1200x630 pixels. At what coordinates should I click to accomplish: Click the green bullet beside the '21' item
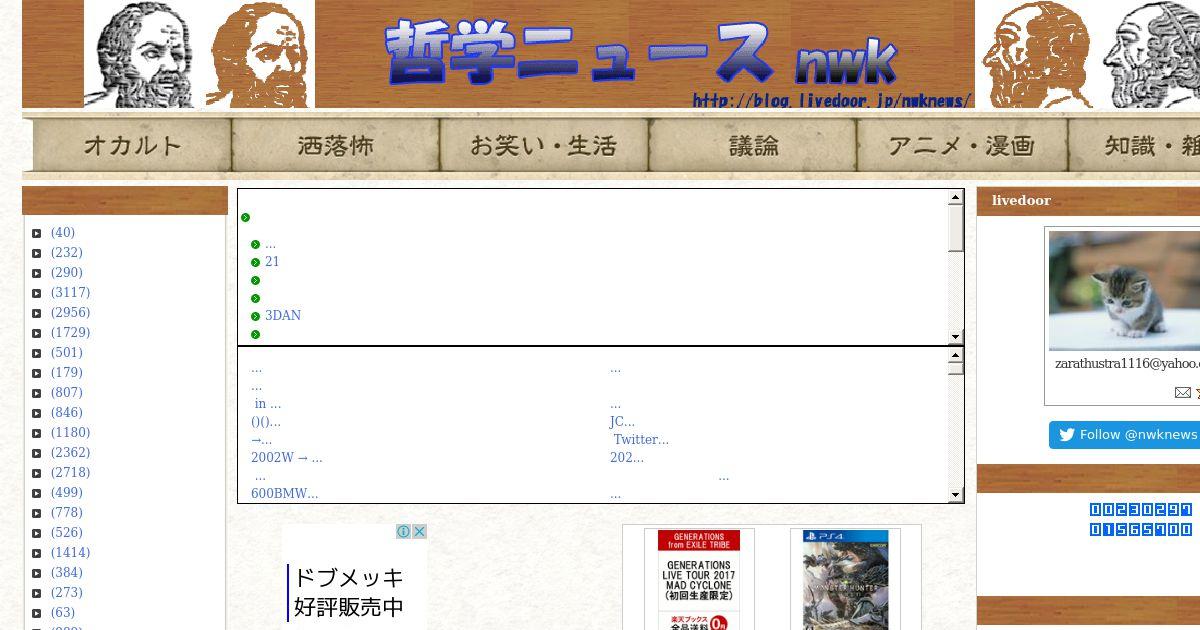point(256,263)
